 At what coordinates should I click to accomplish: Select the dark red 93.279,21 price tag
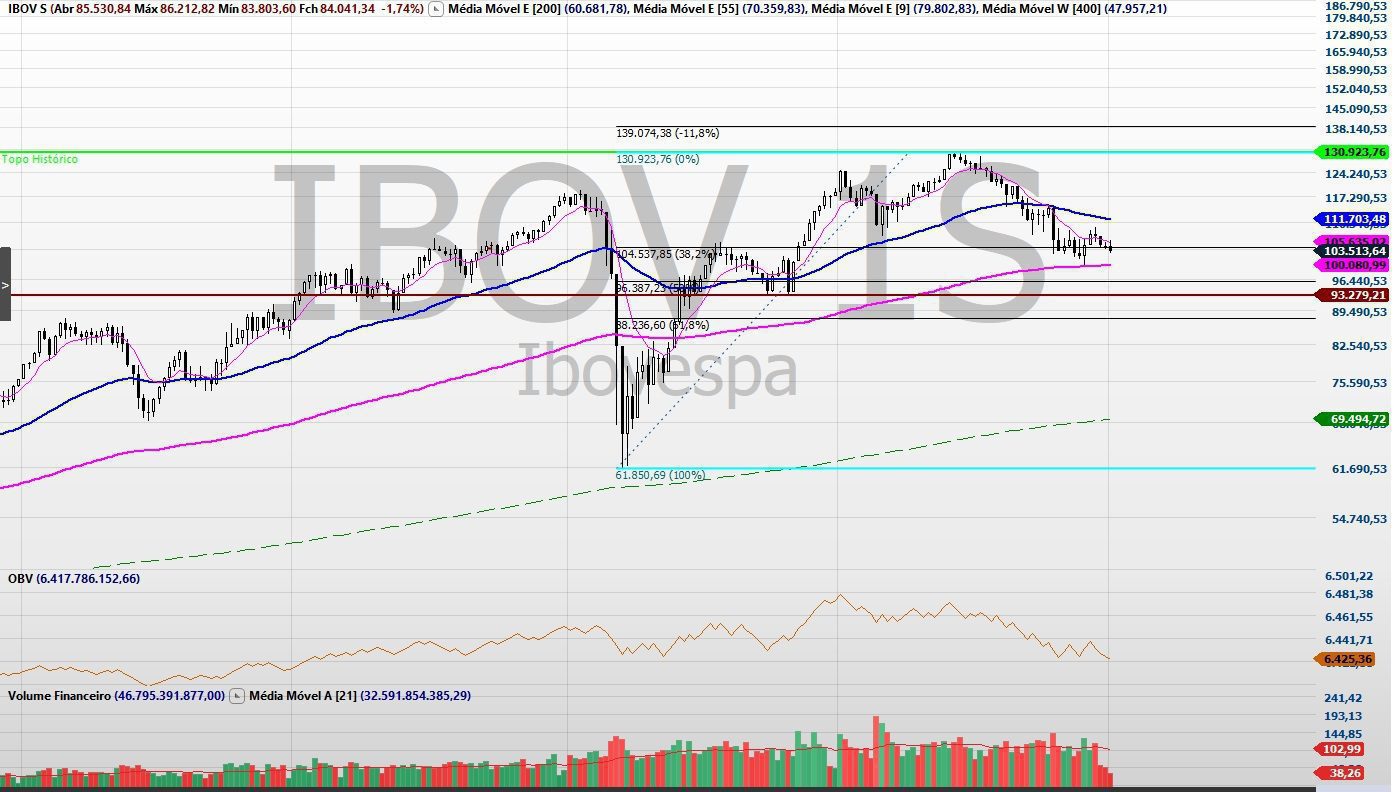pos(1351,295)
